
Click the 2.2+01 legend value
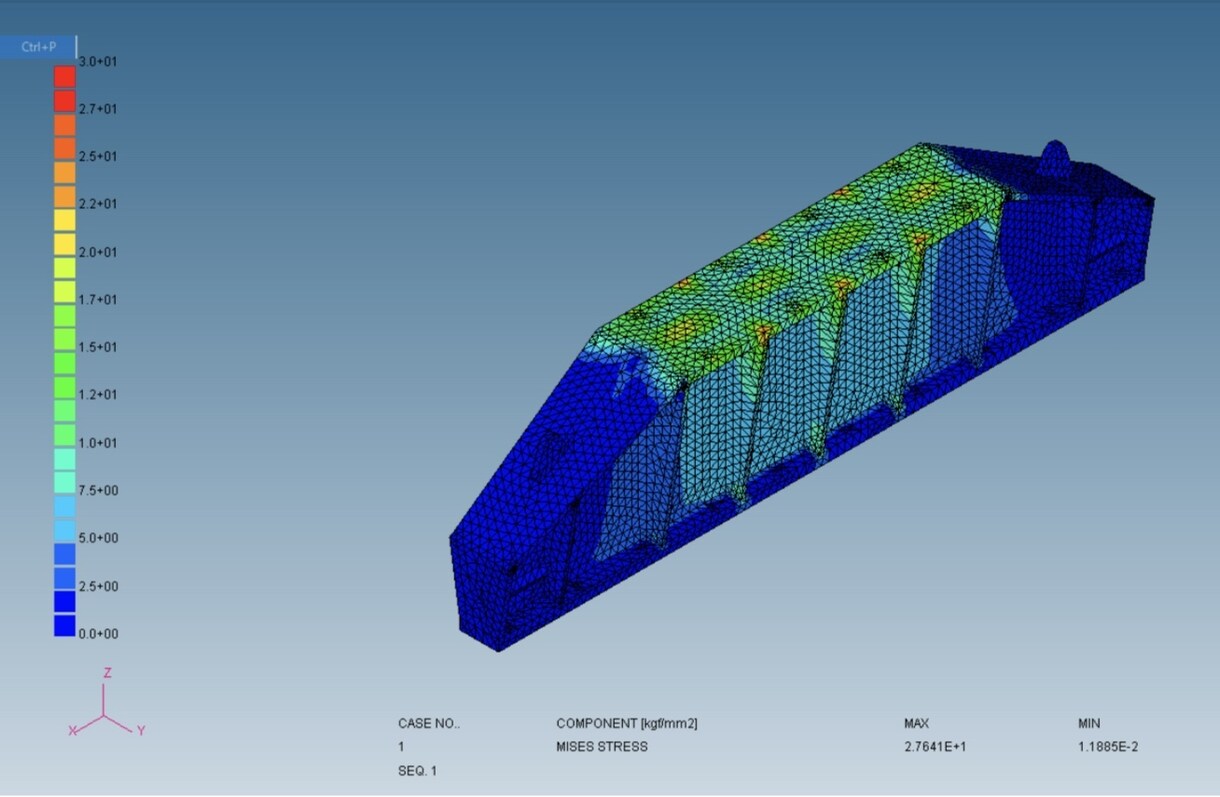[x=99, y=204]
